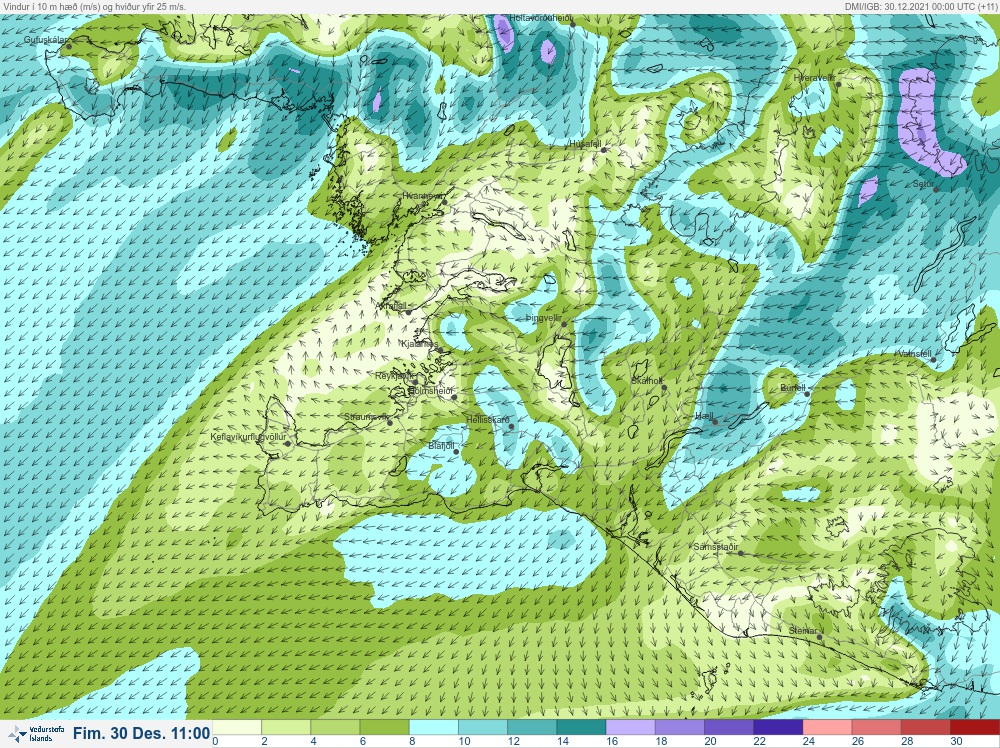Select the light green 2–4 m/s legend swatch
The width and height of the screenshot is (1000, 748).
pos(286,728)
